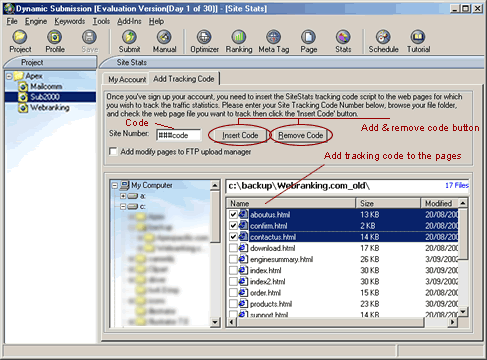Click the c:\backup\Webranking.com_old path field
Image resolution: width=487 pixels, height=360 pixels.
point(347,186)
